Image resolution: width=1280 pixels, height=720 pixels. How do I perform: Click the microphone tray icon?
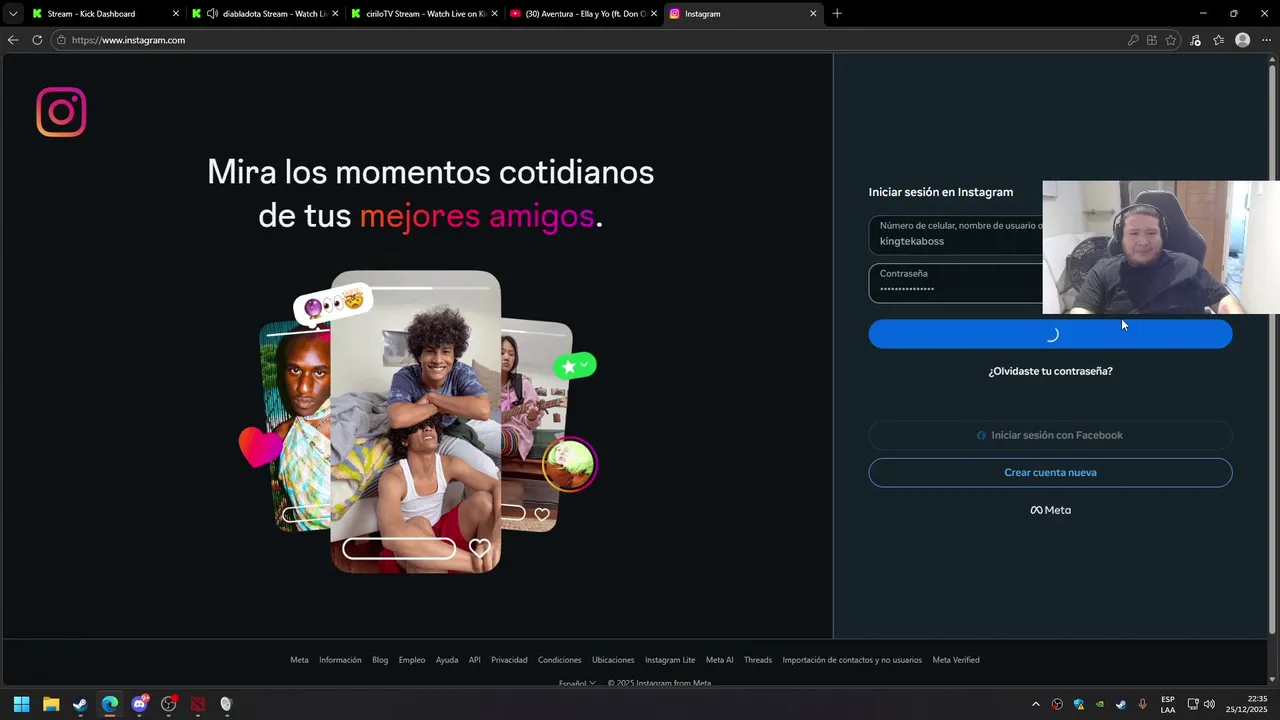pos(1143,704)
